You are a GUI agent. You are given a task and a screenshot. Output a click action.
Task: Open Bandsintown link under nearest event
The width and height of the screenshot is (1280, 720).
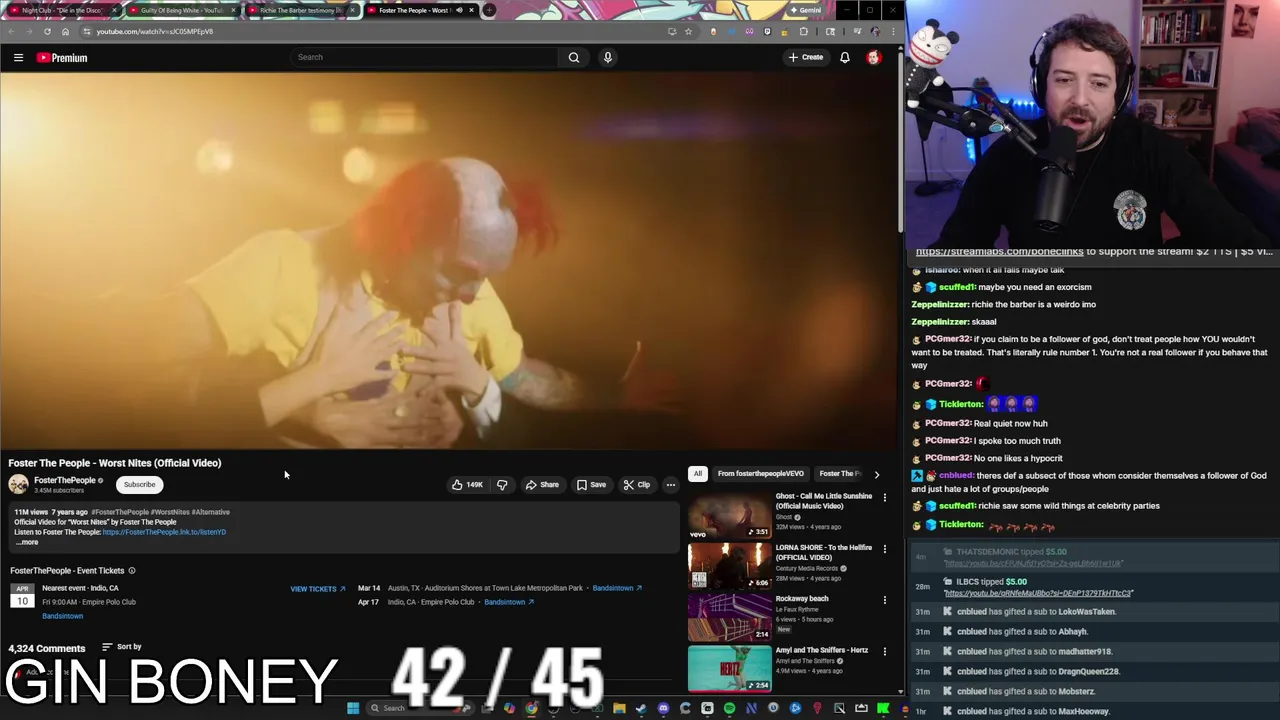coord(62,616)
